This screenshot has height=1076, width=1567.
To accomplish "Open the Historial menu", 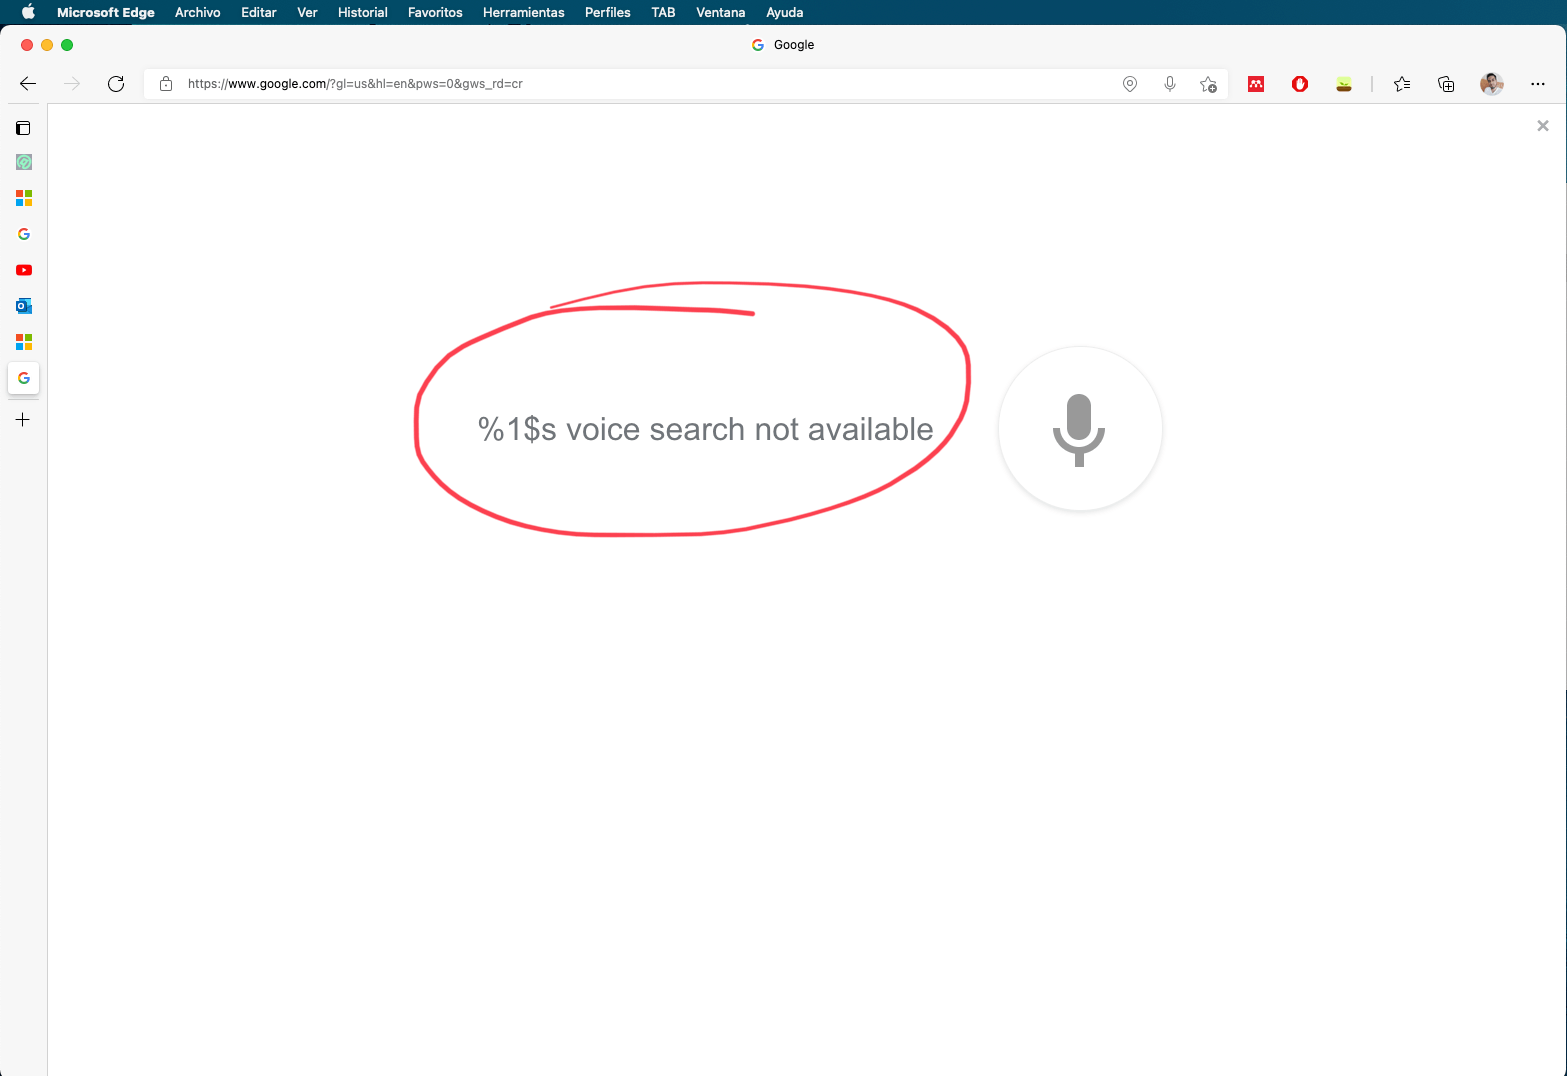I will click(x=362, y=12).
